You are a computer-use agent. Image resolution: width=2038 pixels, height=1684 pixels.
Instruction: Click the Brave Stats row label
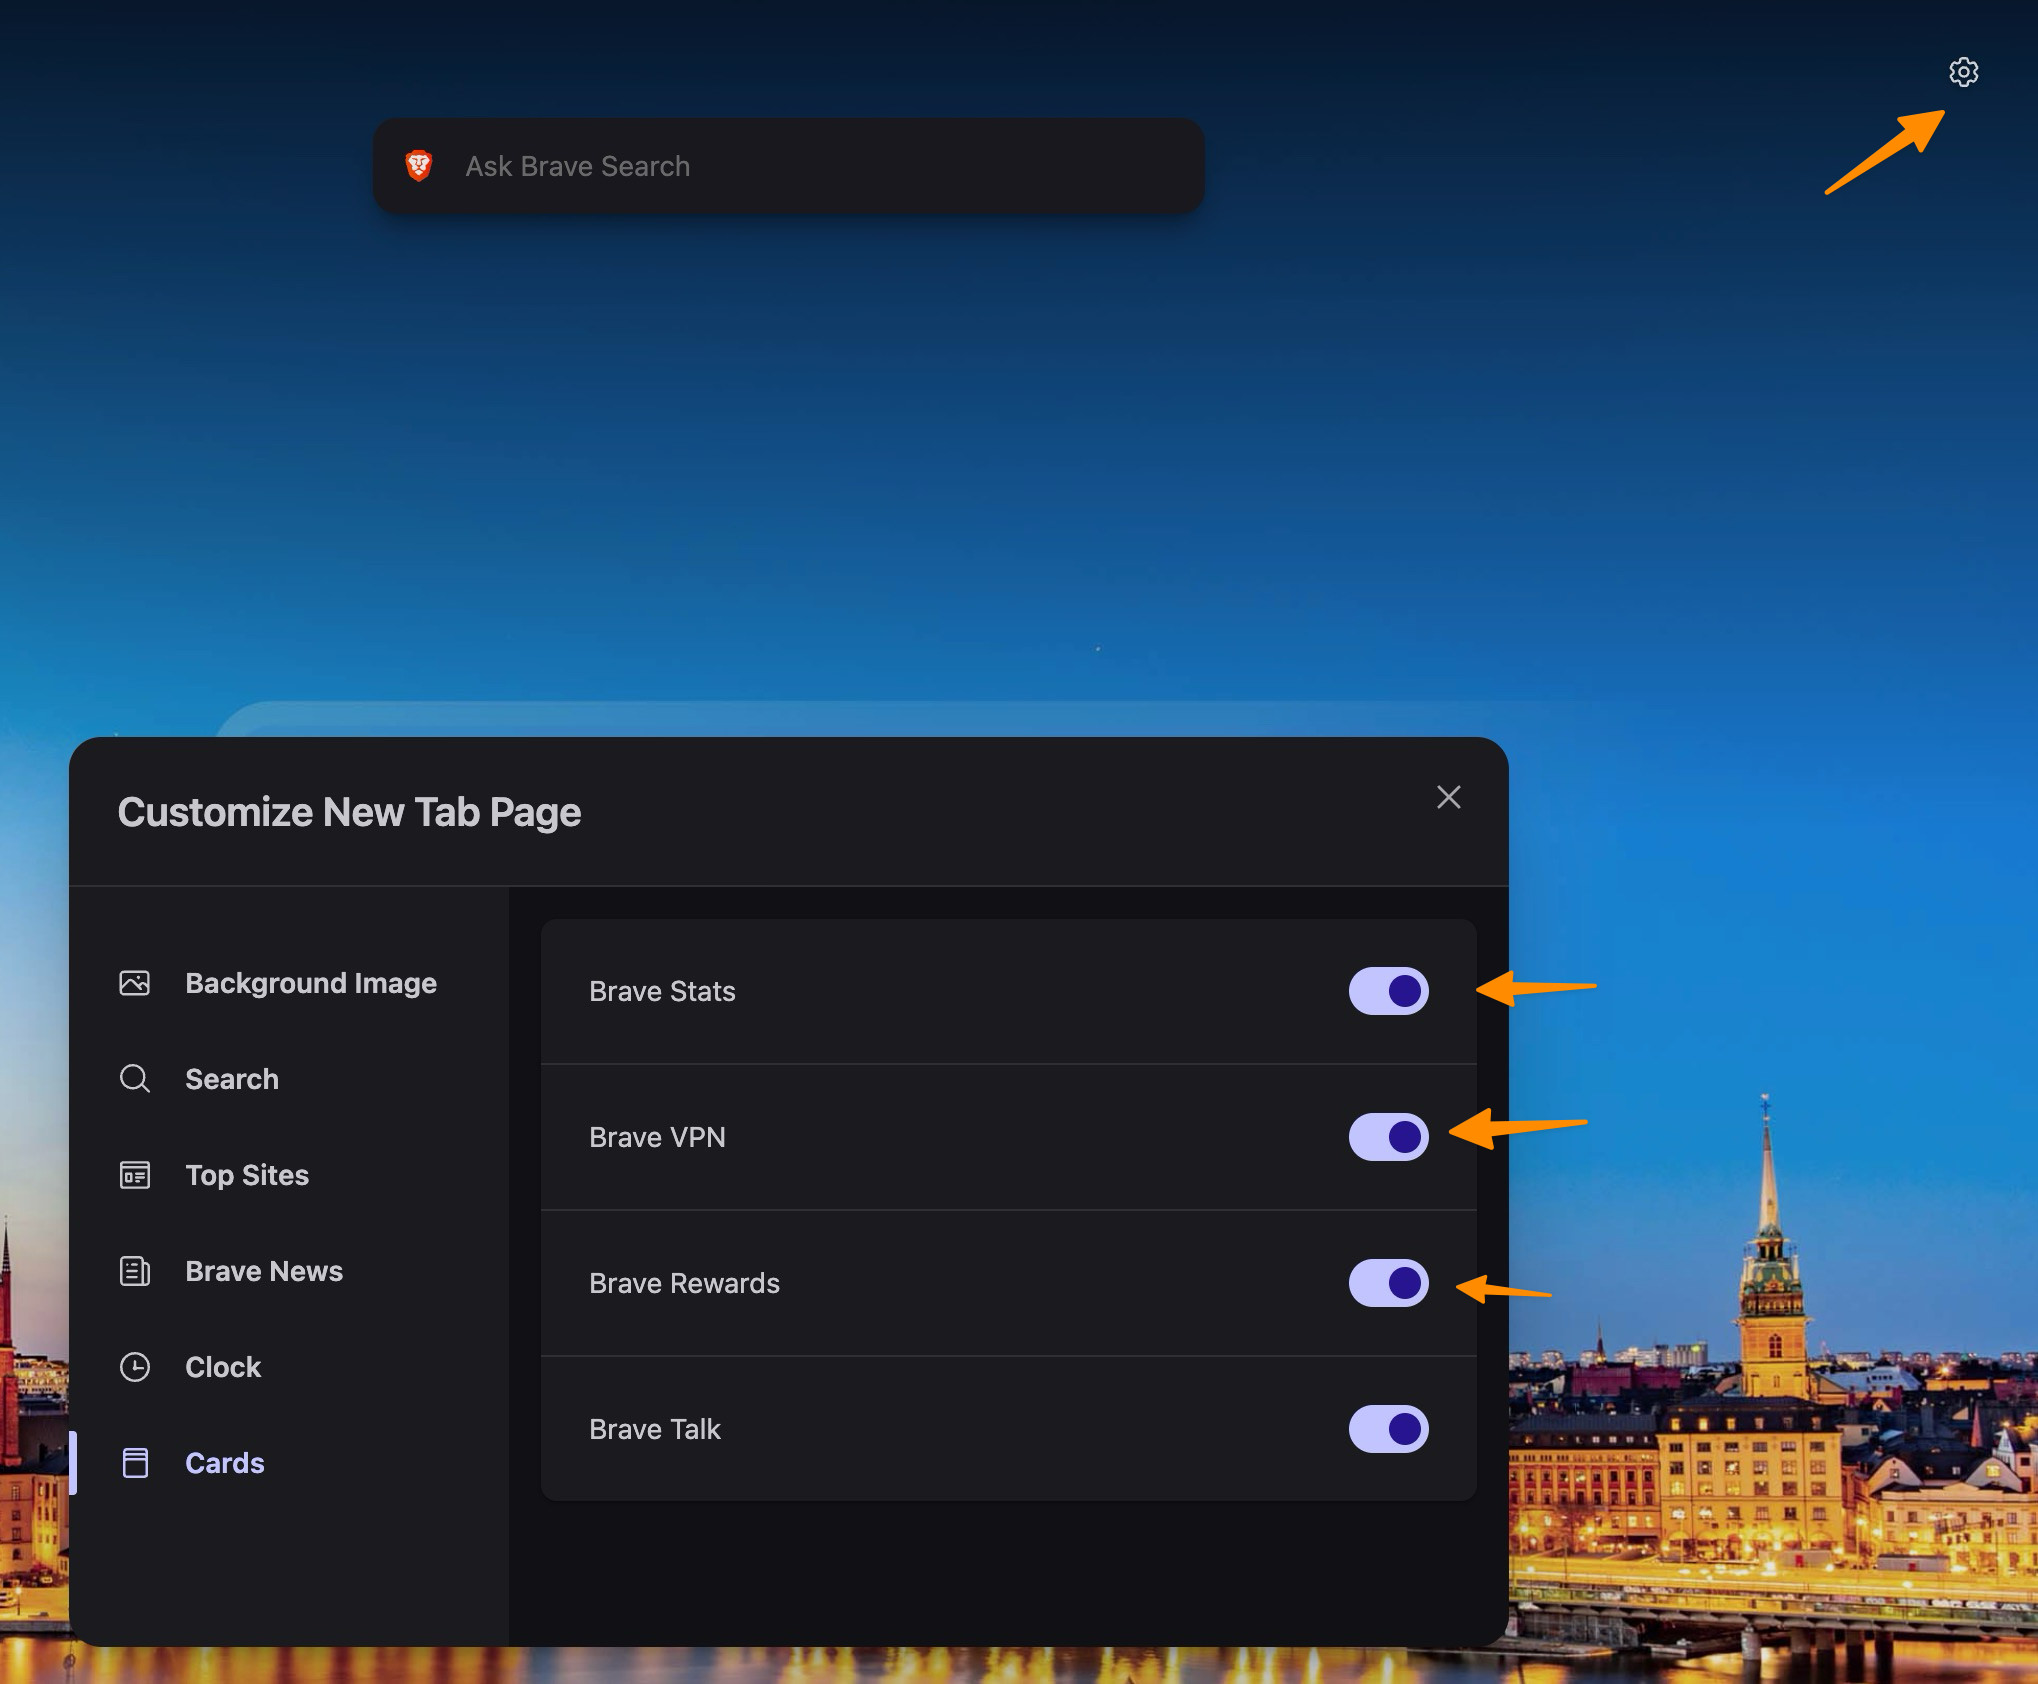tap(662, 991)
